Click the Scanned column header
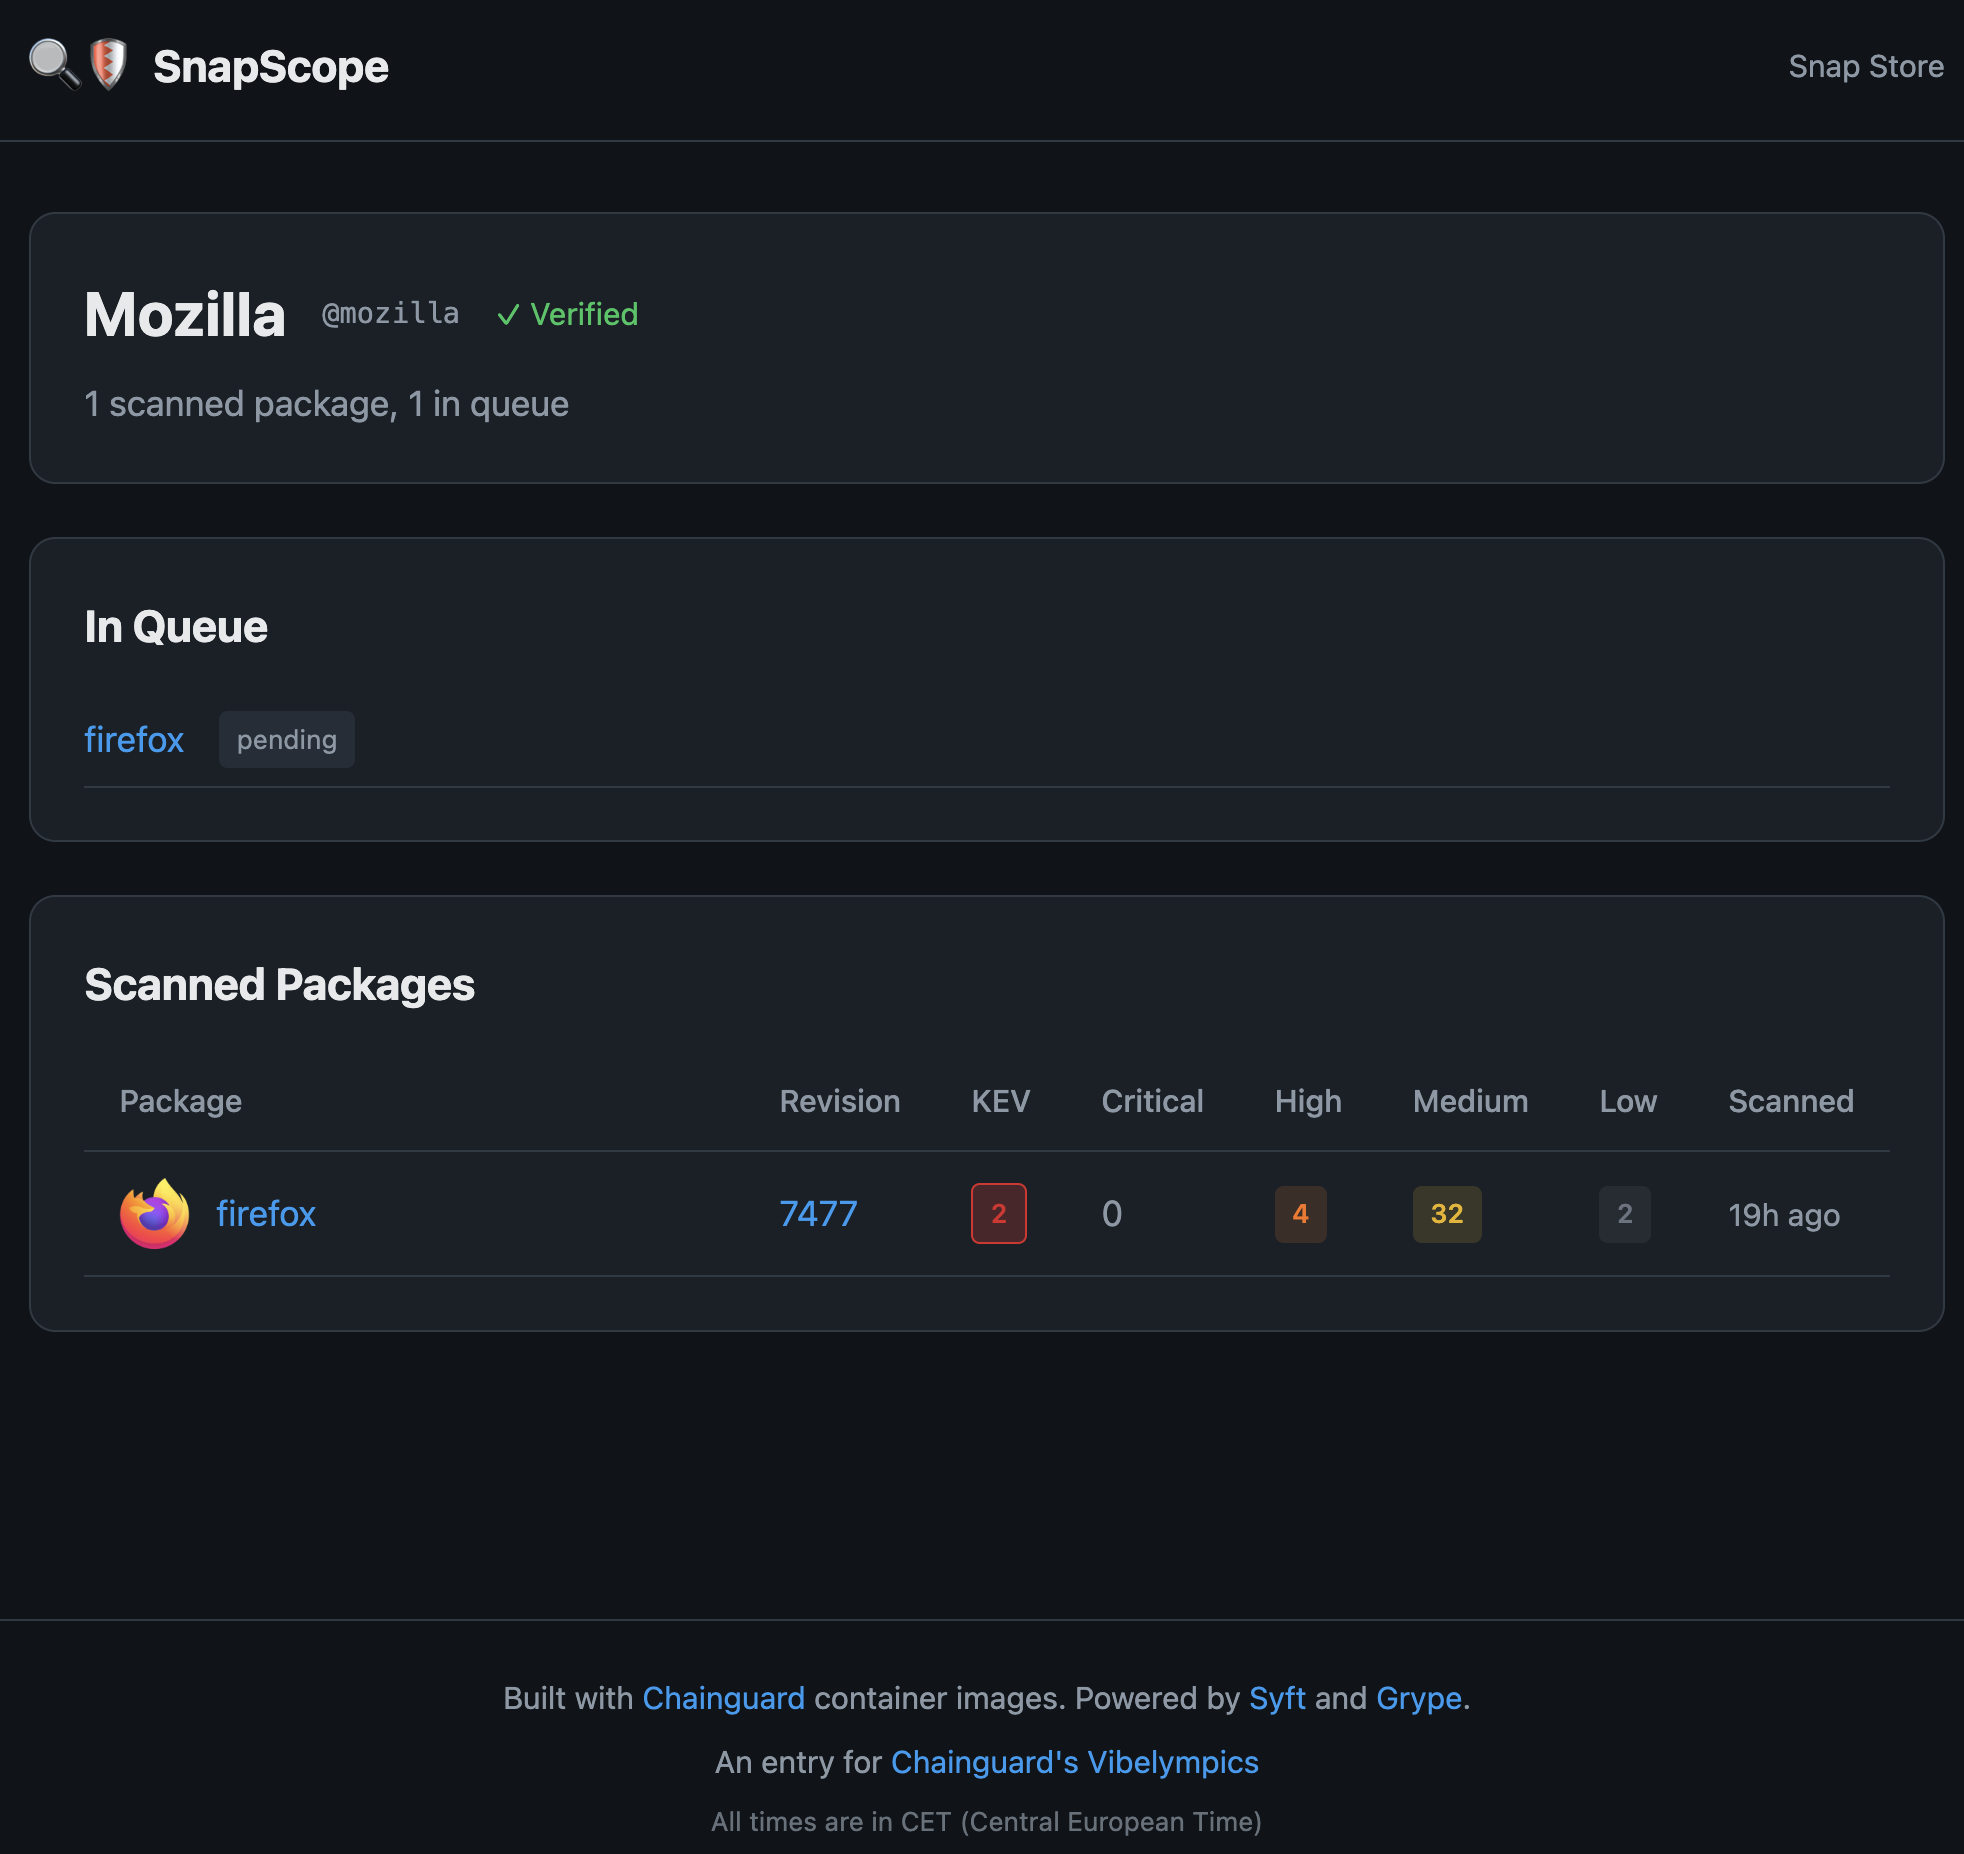This screenshot has height=1854, width=1964. [1791, 1101]
